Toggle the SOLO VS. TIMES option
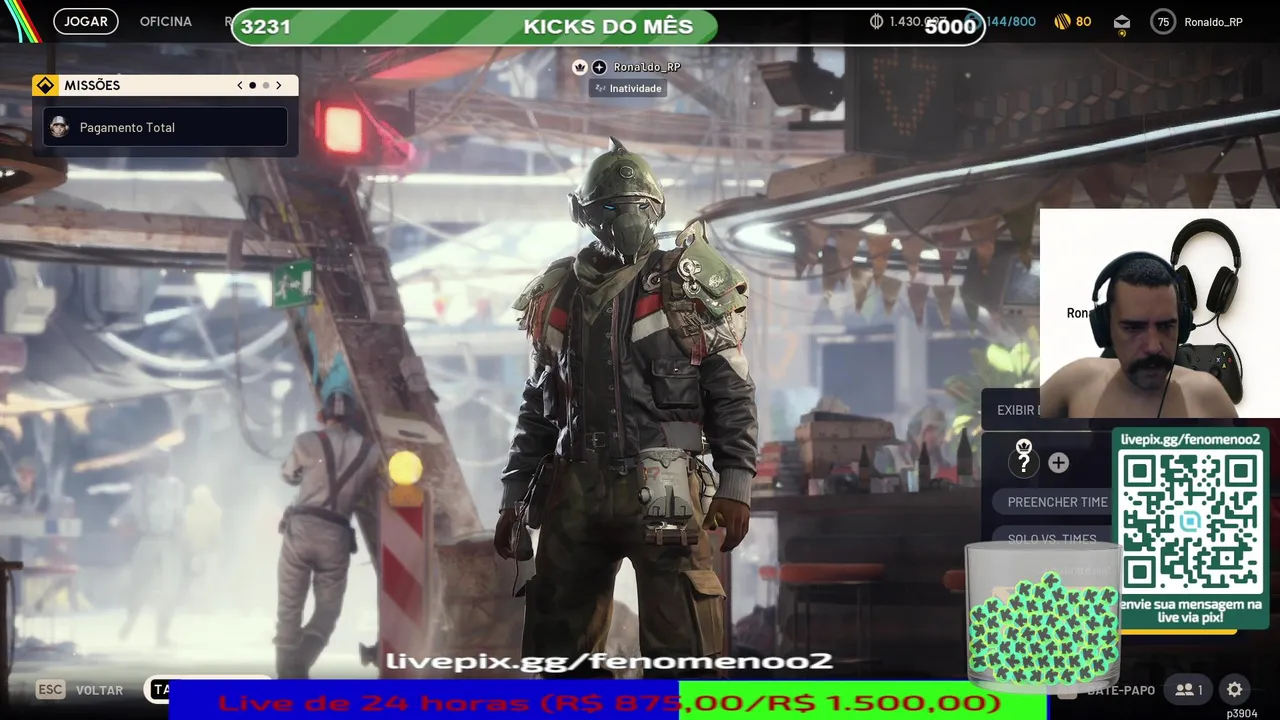Image resolution: width=1280 pixels, height=720 pixels. (x=1053, y=539)
